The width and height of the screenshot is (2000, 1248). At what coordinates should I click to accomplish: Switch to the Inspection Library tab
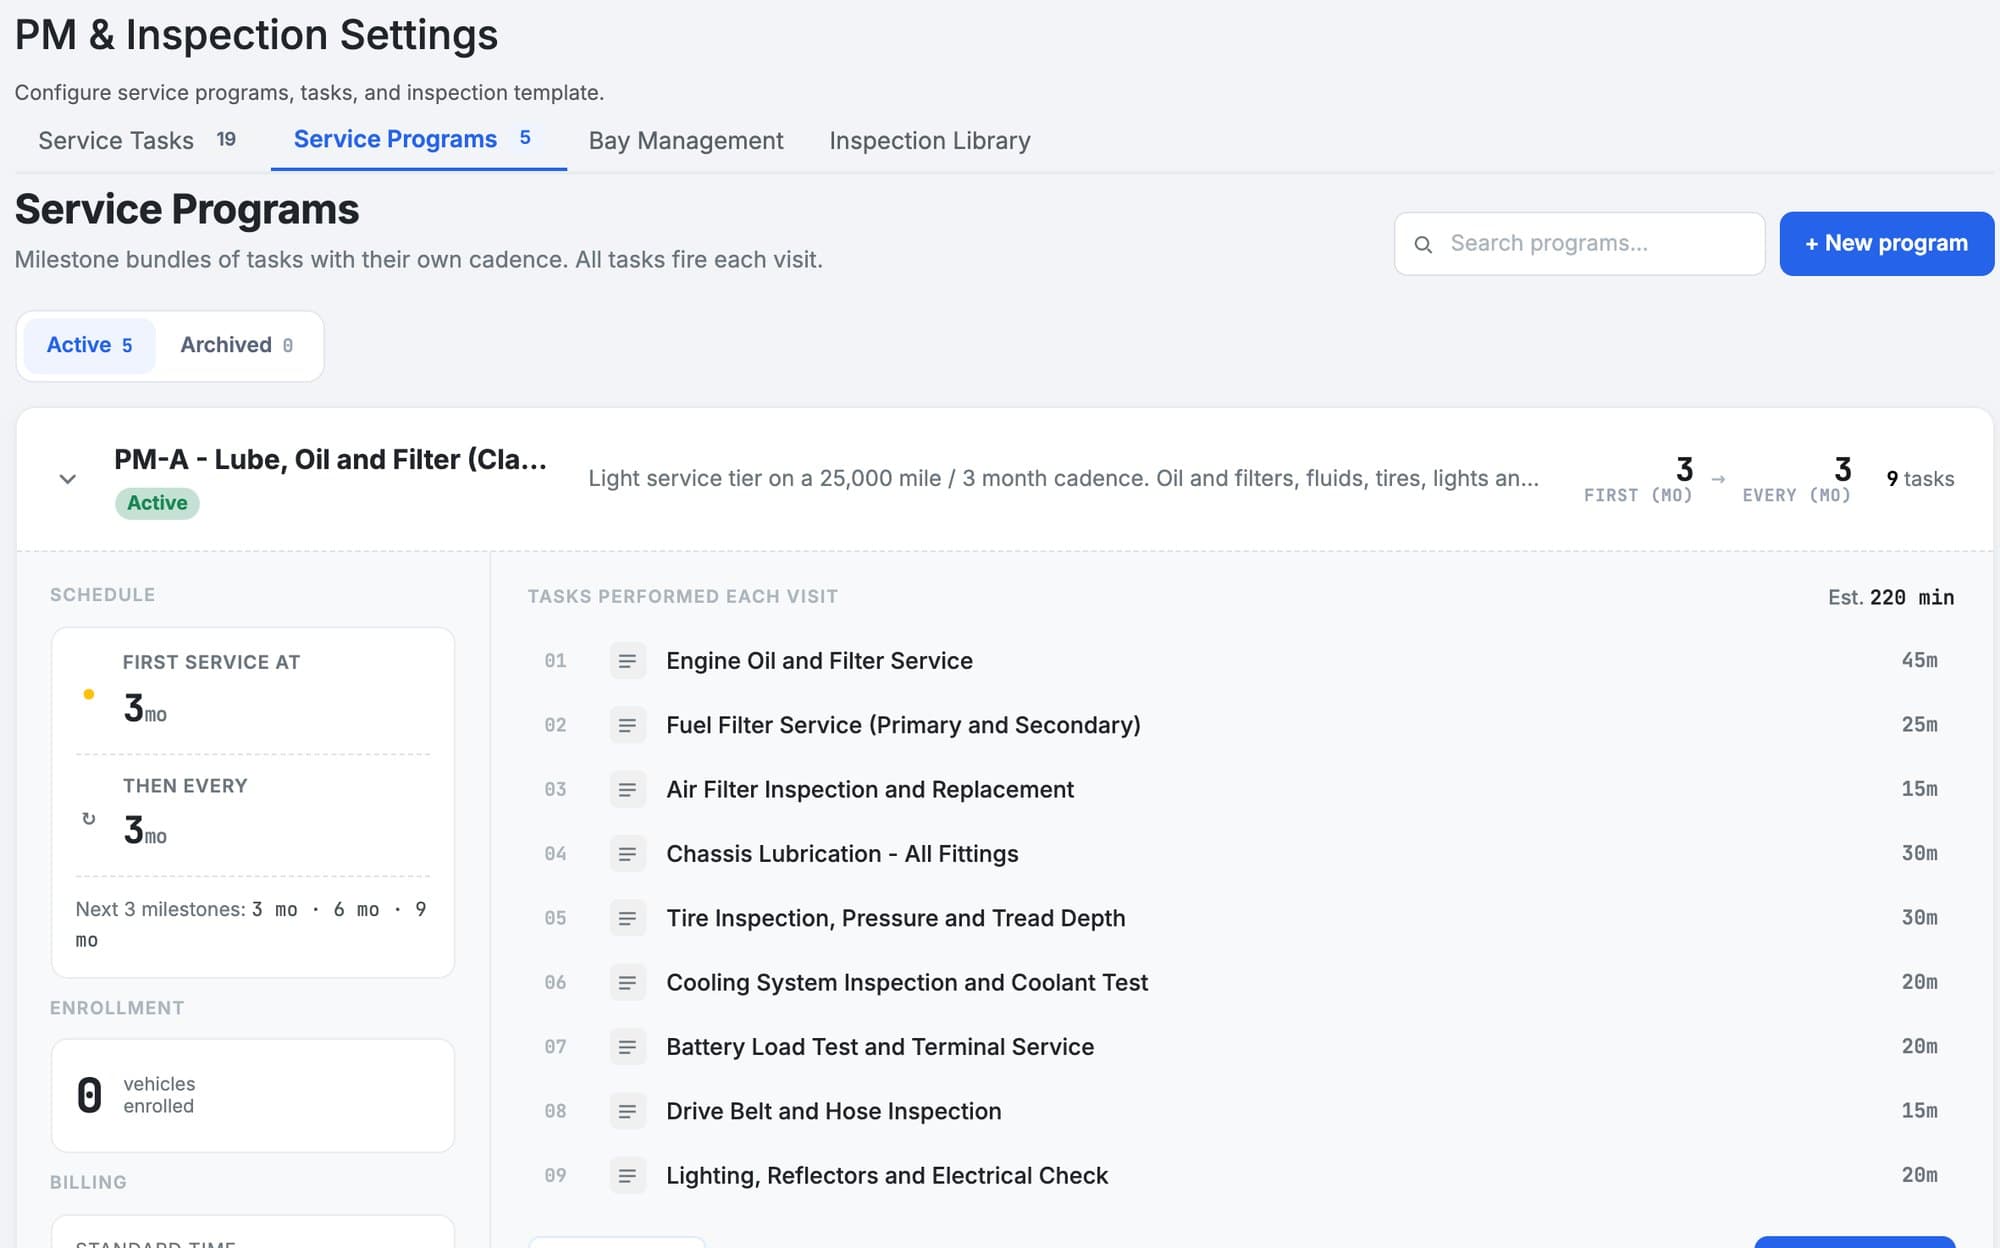click(929, 140)
